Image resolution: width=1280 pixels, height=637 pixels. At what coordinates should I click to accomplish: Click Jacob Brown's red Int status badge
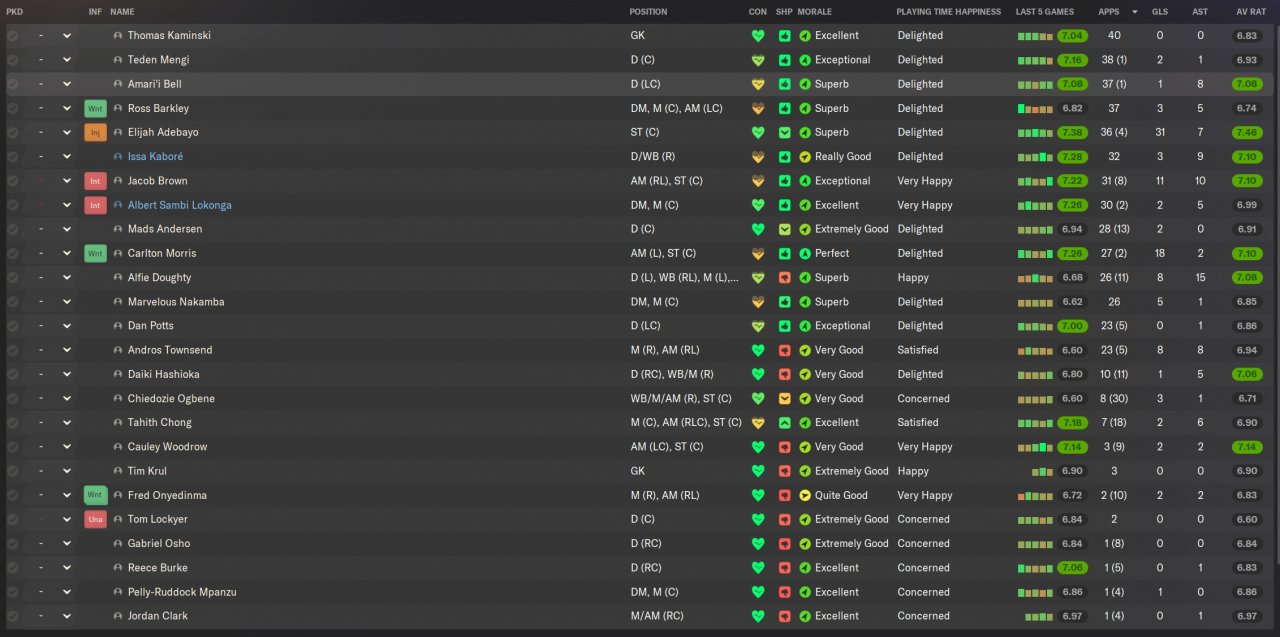pos(95,181)
